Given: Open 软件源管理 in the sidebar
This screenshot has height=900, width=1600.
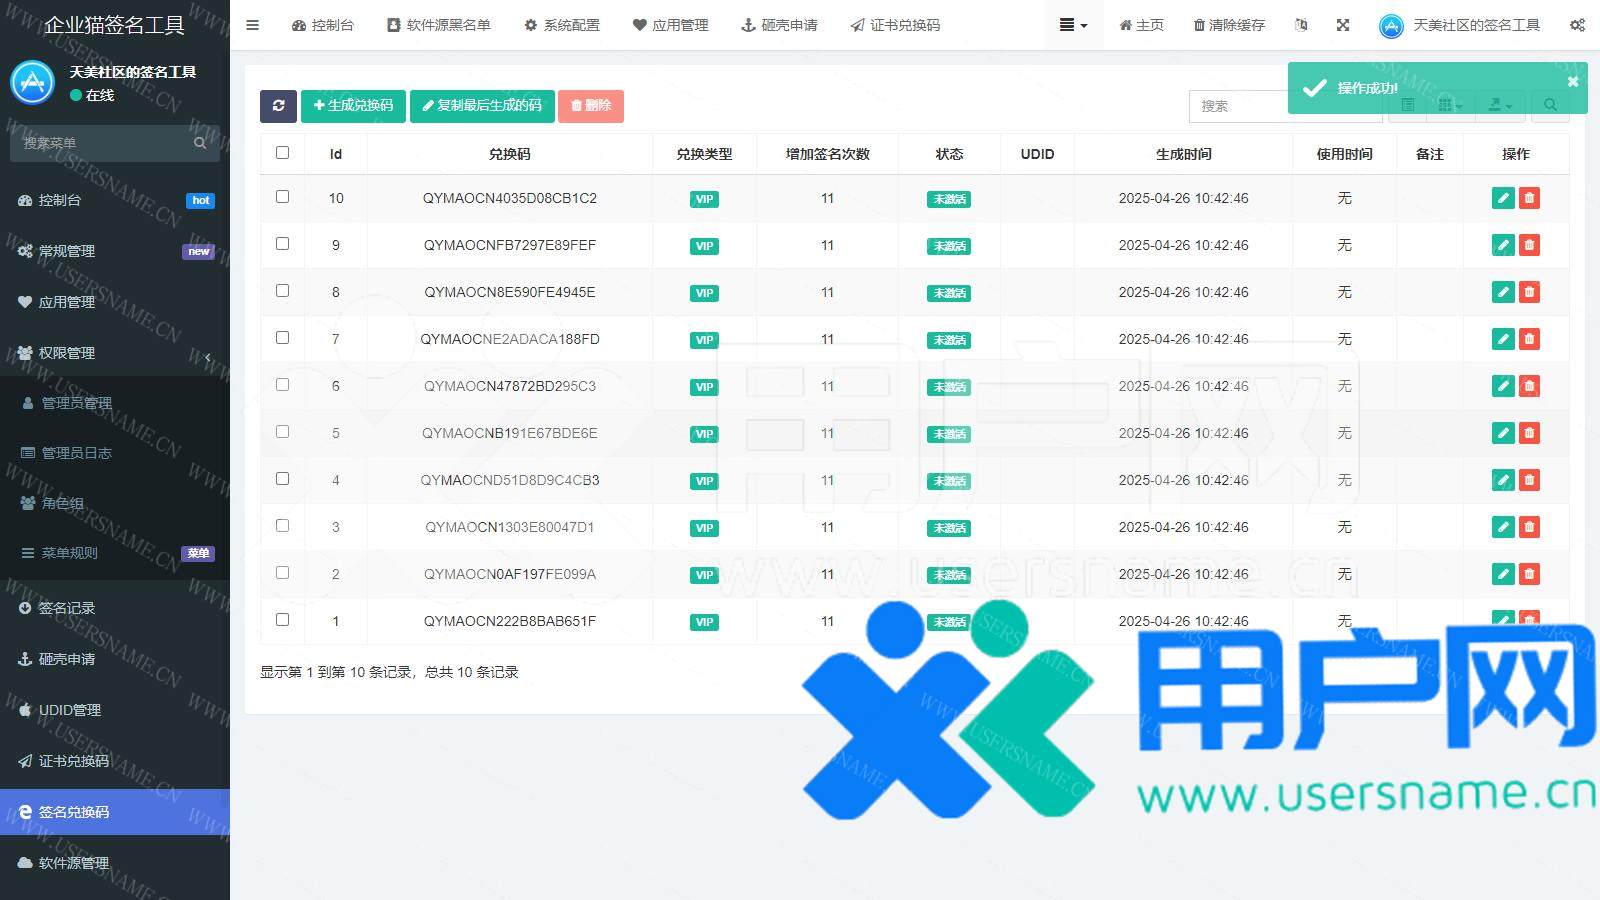Looking at the screenshot, I should click(x=115, y=863).
